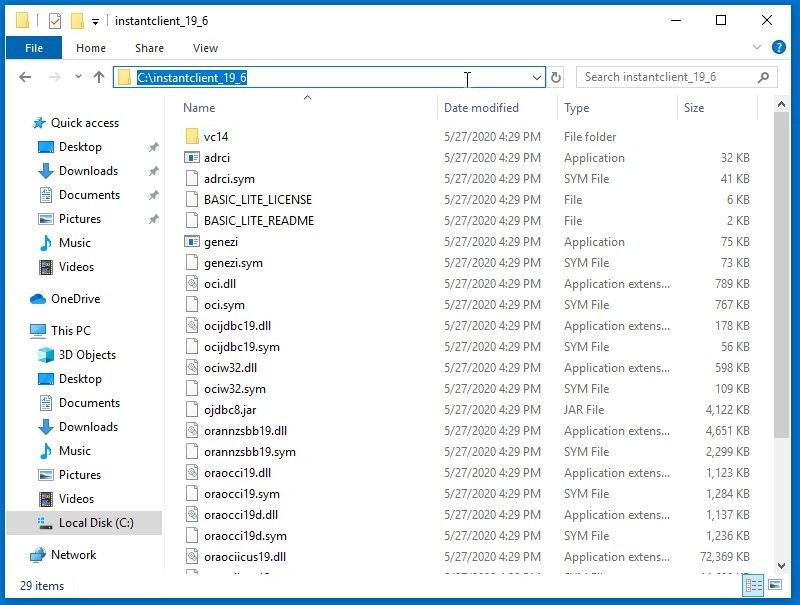Sort by the Date modified column
Viewport: 800px width, 605px height.
(481, 108)
